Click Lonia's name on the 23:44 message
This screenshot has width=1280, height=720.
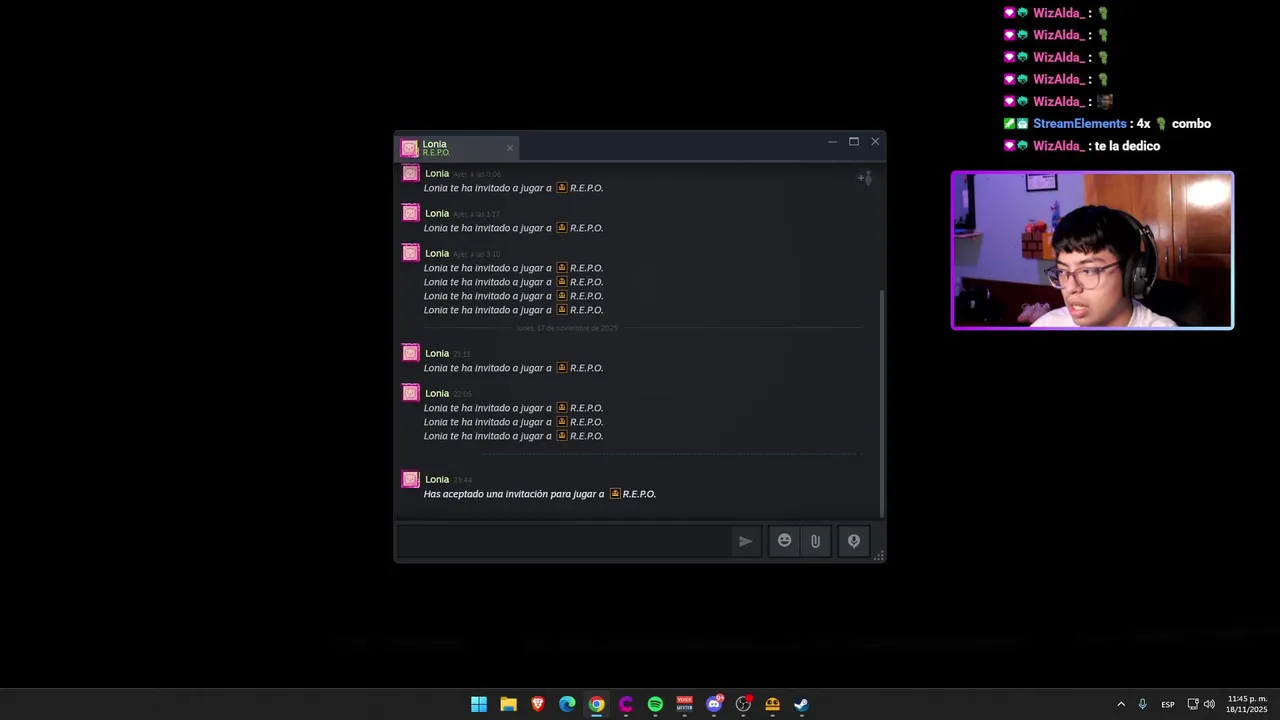click(x=437, y=479)
